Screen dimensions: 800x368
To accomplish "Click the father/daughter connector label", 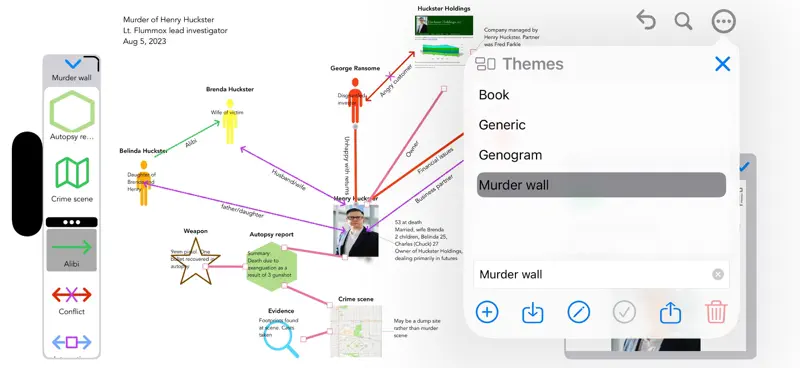I will click(242, 211).
